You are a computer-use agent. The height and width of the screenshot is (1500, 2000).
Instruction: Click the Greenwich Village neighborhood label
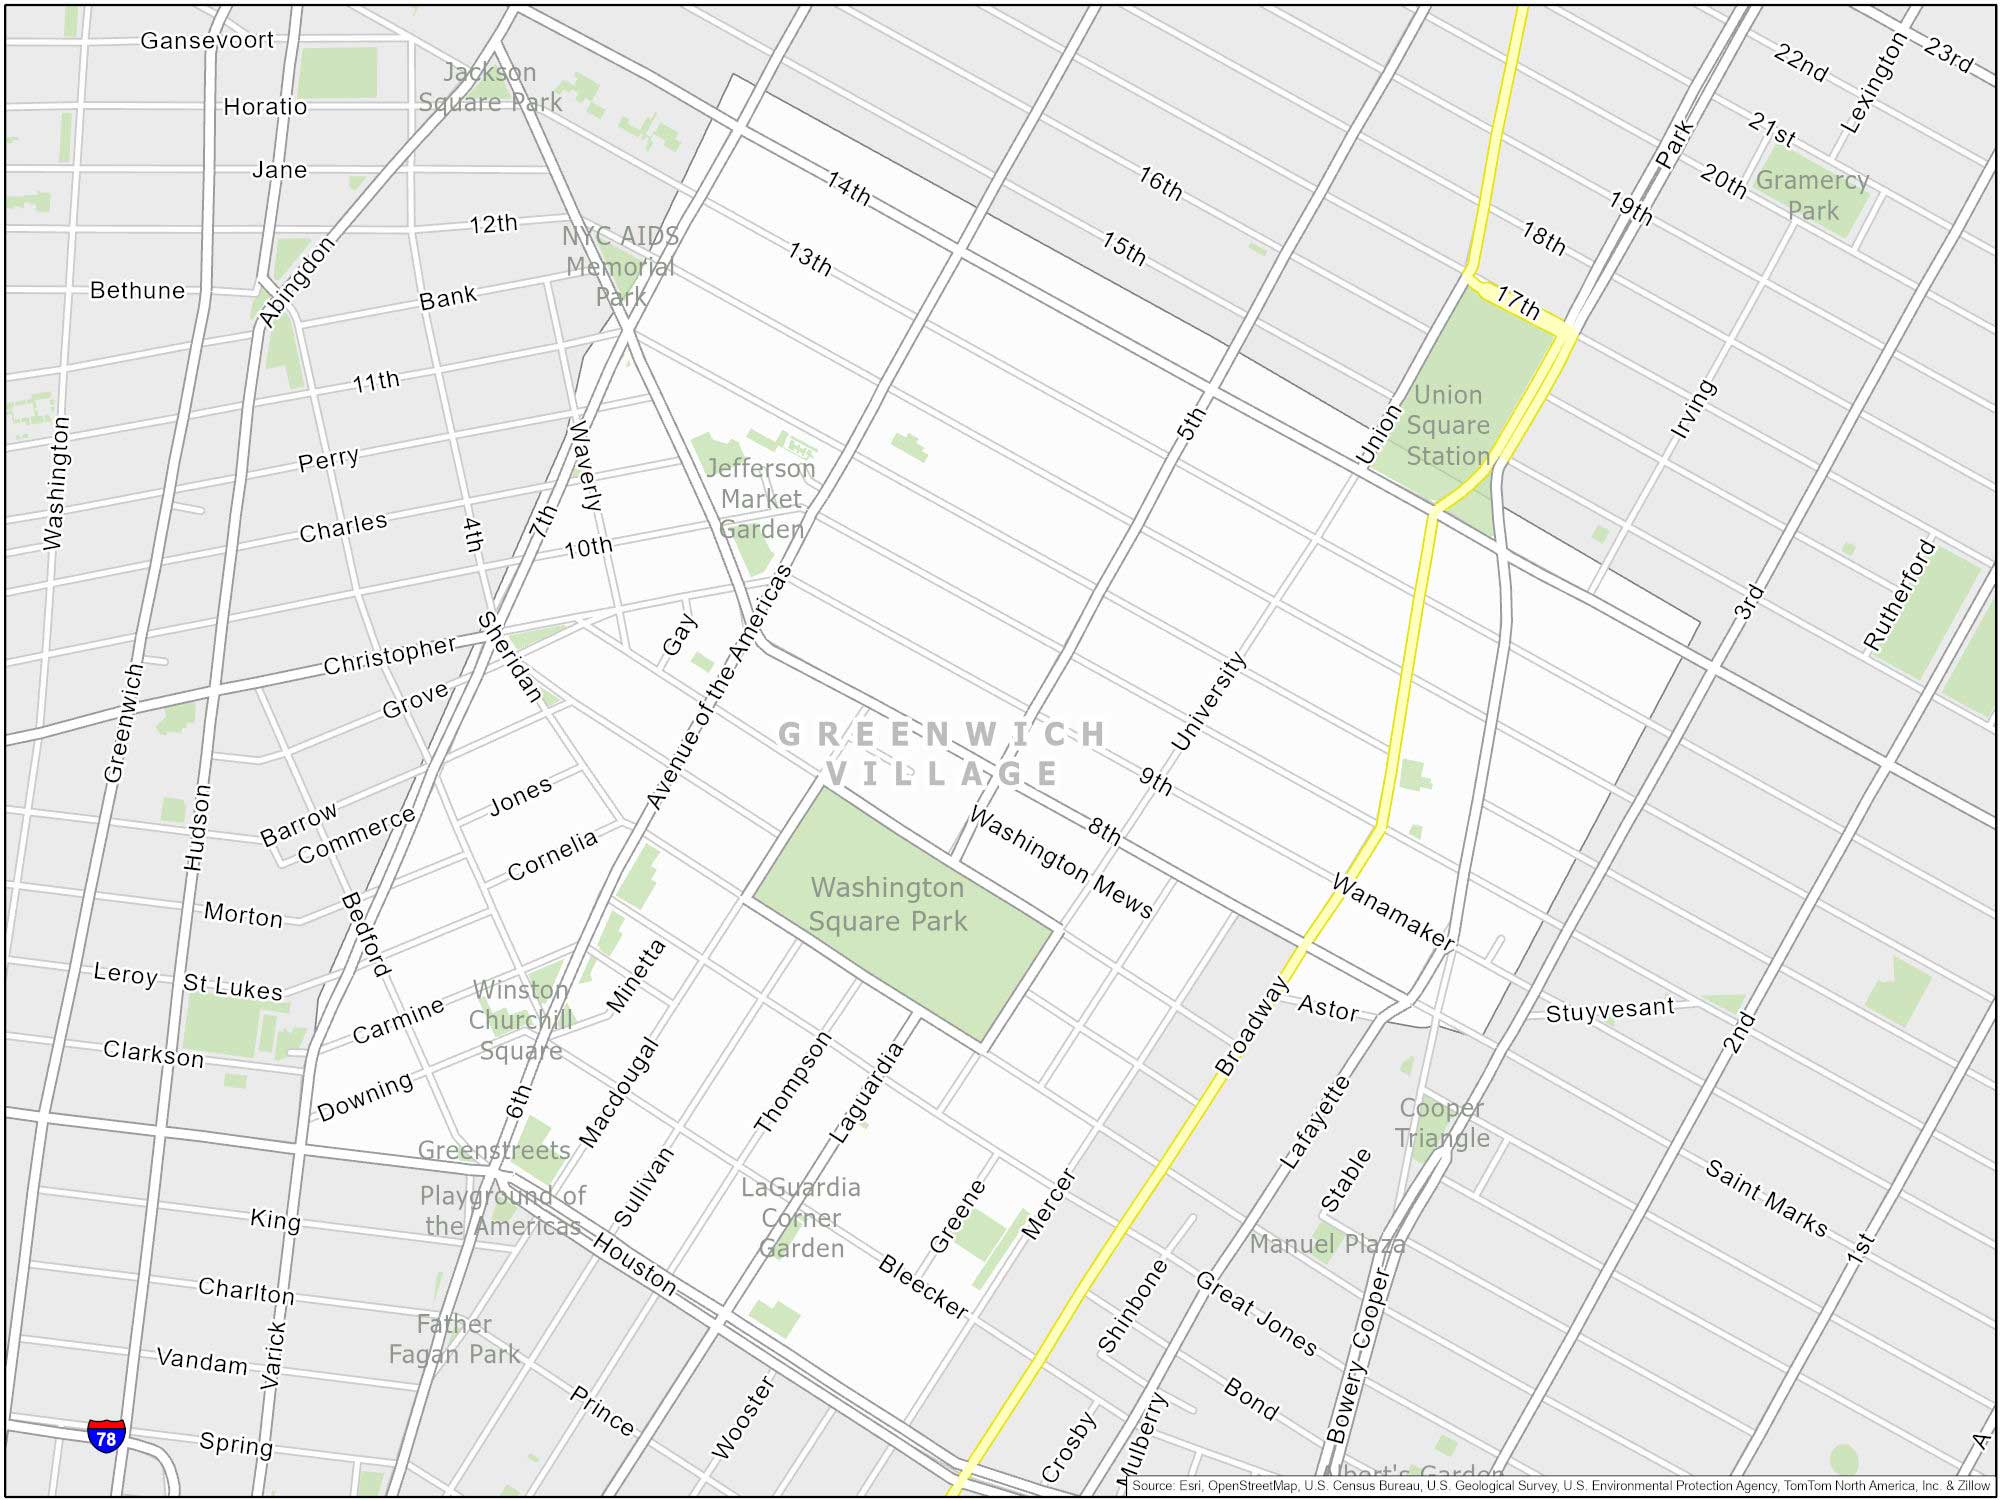click(x=941, y=754)
